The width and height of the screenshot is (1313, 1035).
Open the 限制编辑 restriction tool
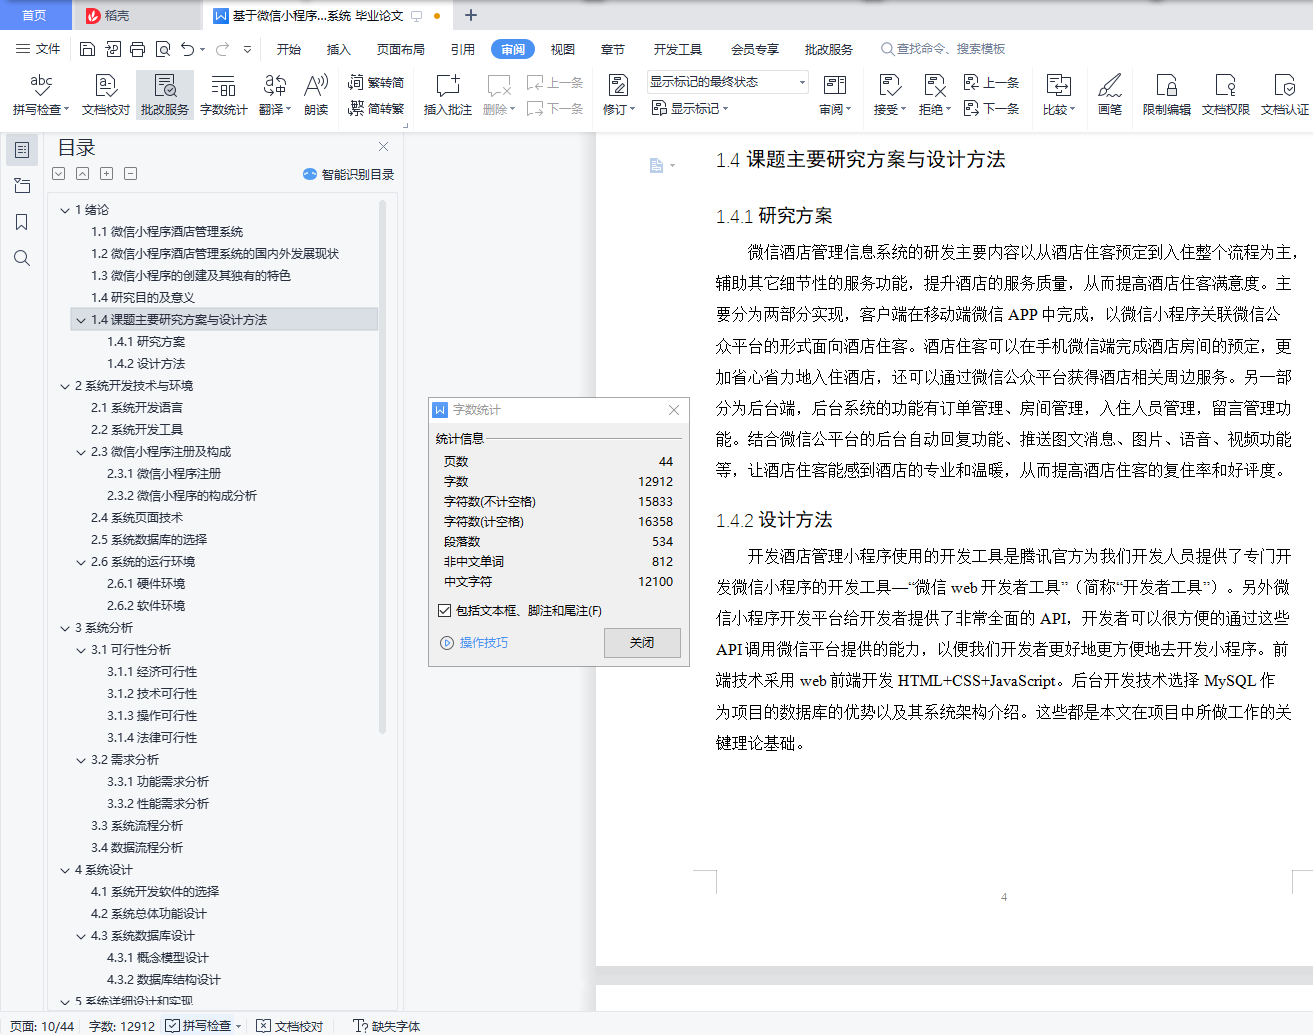(1167, 95)
